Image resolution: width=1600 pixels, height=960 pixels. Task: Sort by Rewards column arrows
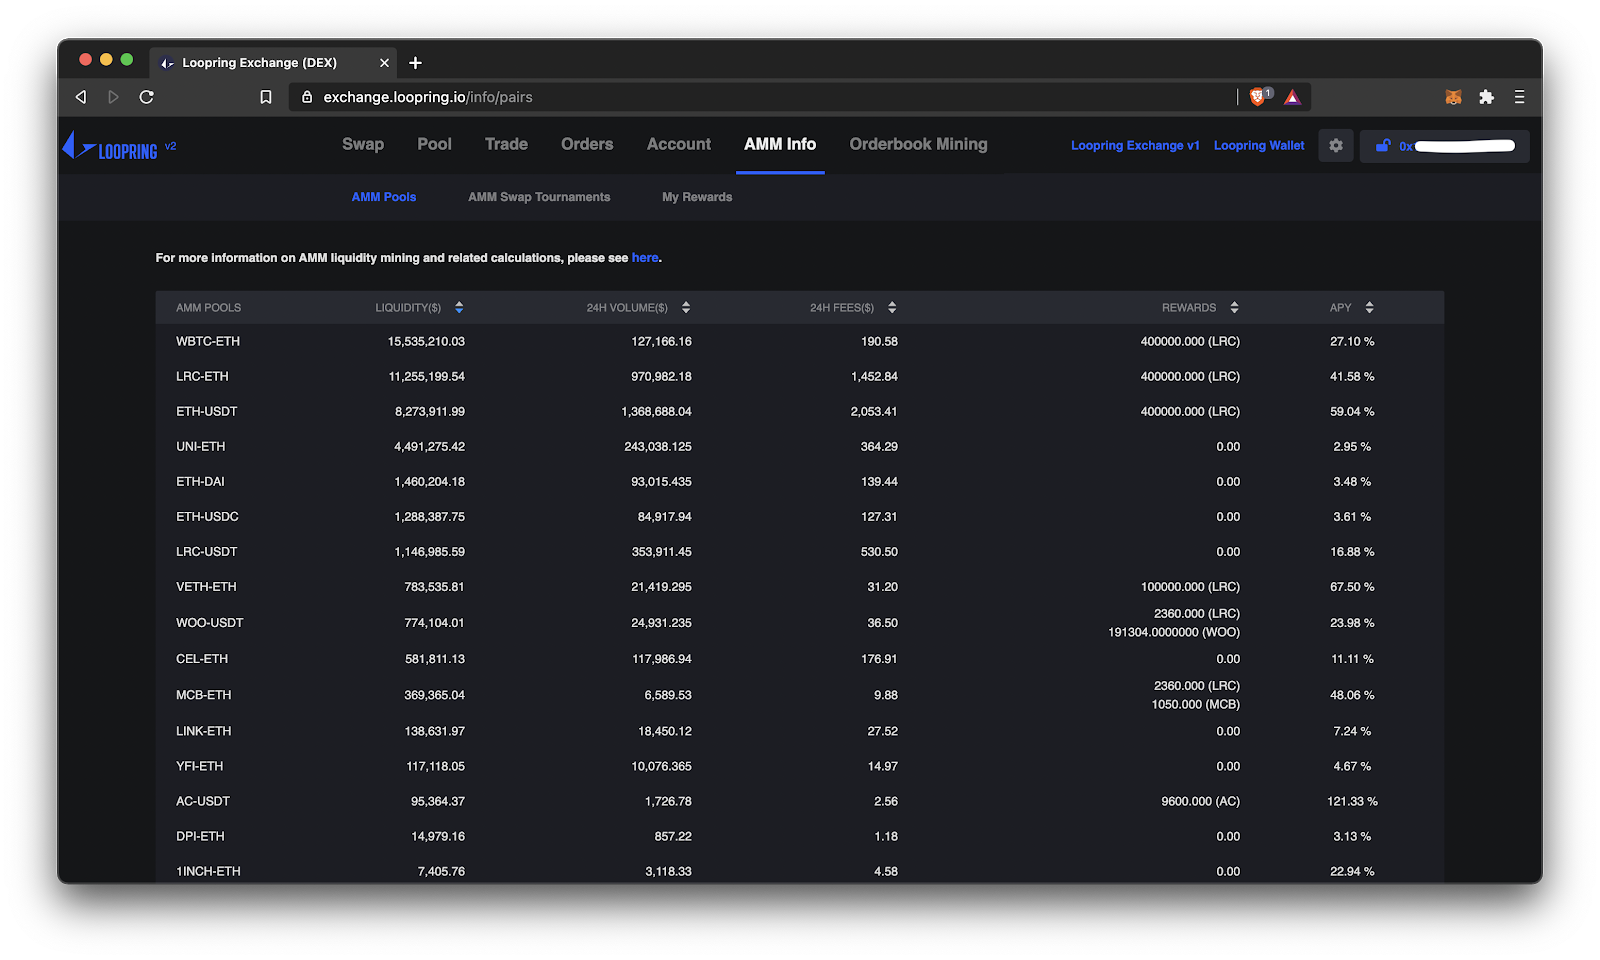1234,308
